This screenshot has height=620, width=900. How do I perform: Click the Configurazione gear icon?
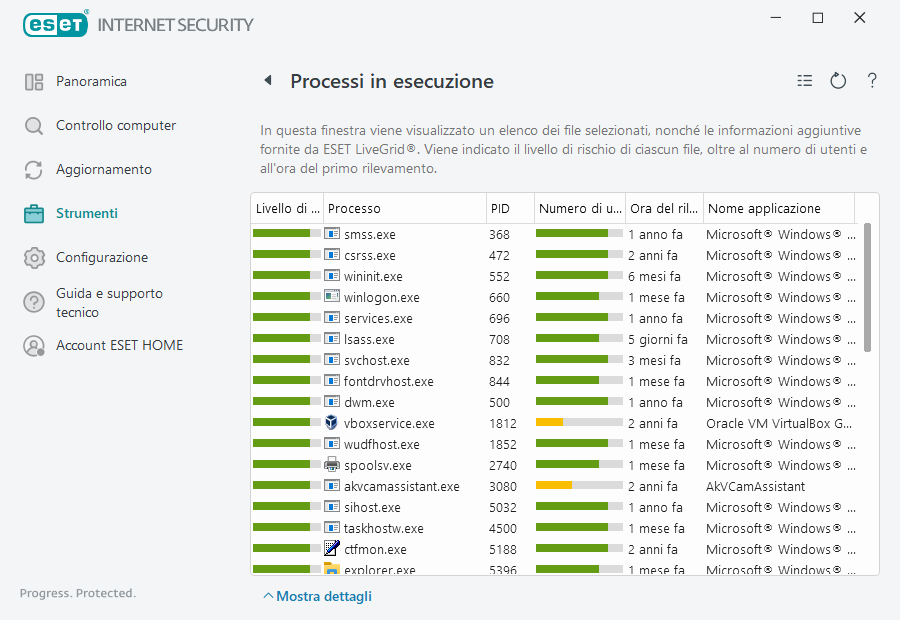tap(34, 258)
